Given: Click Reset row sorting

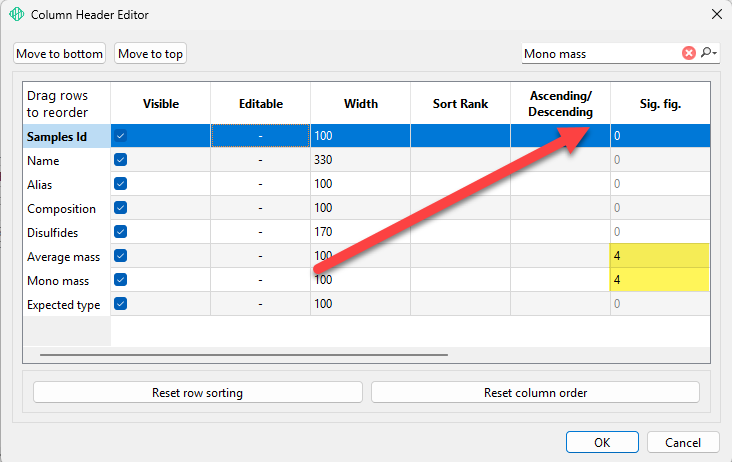Looking at the screenshot, I should 197,392.
